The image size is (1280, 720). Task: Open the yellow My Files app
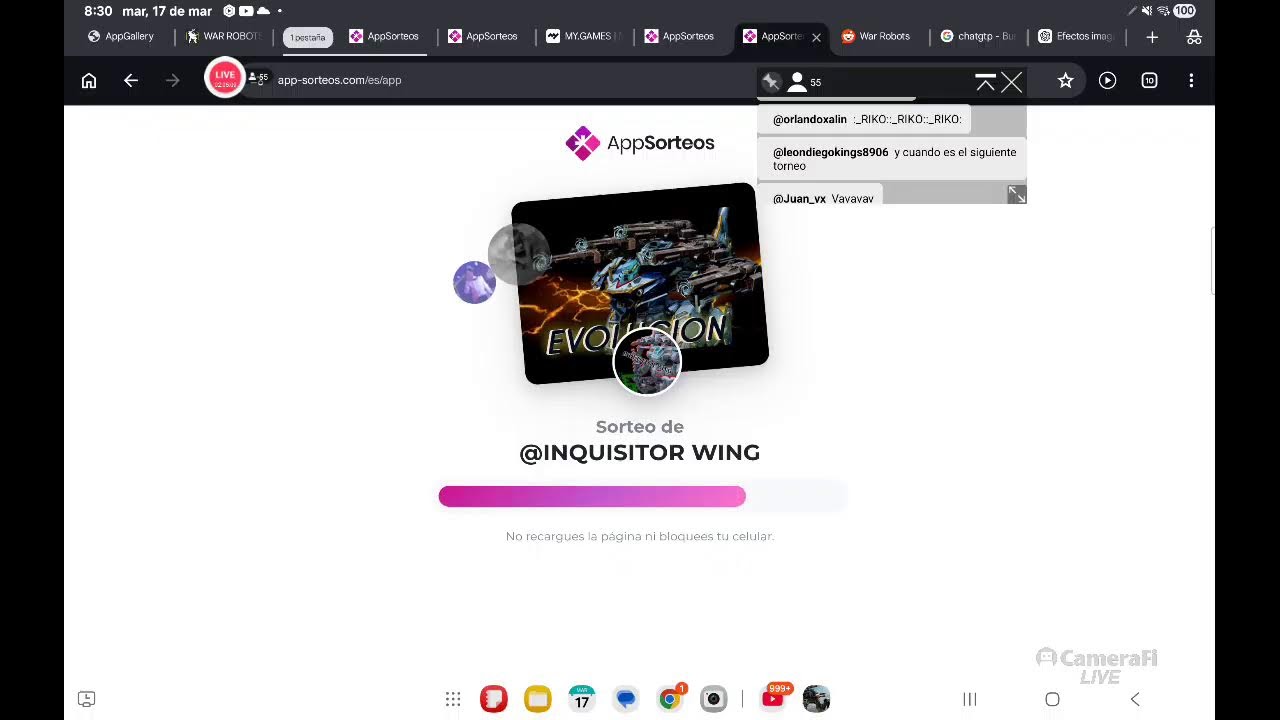538,699
